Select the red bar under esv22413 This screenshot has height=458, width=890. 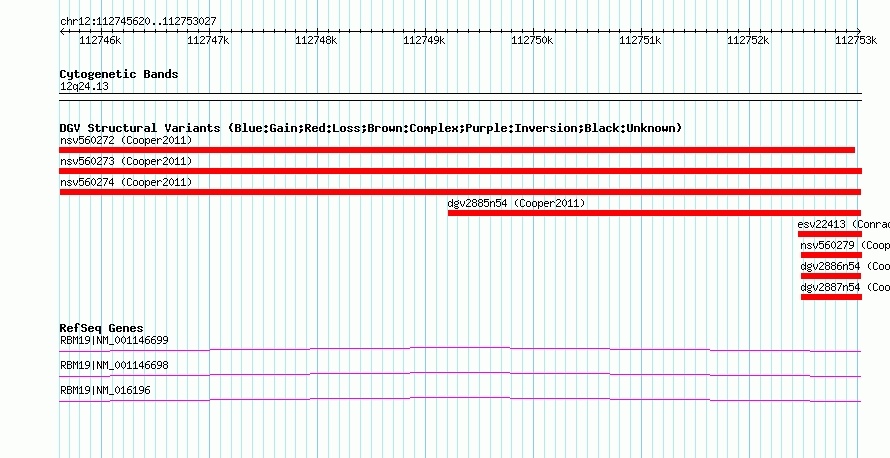[830, 234]
